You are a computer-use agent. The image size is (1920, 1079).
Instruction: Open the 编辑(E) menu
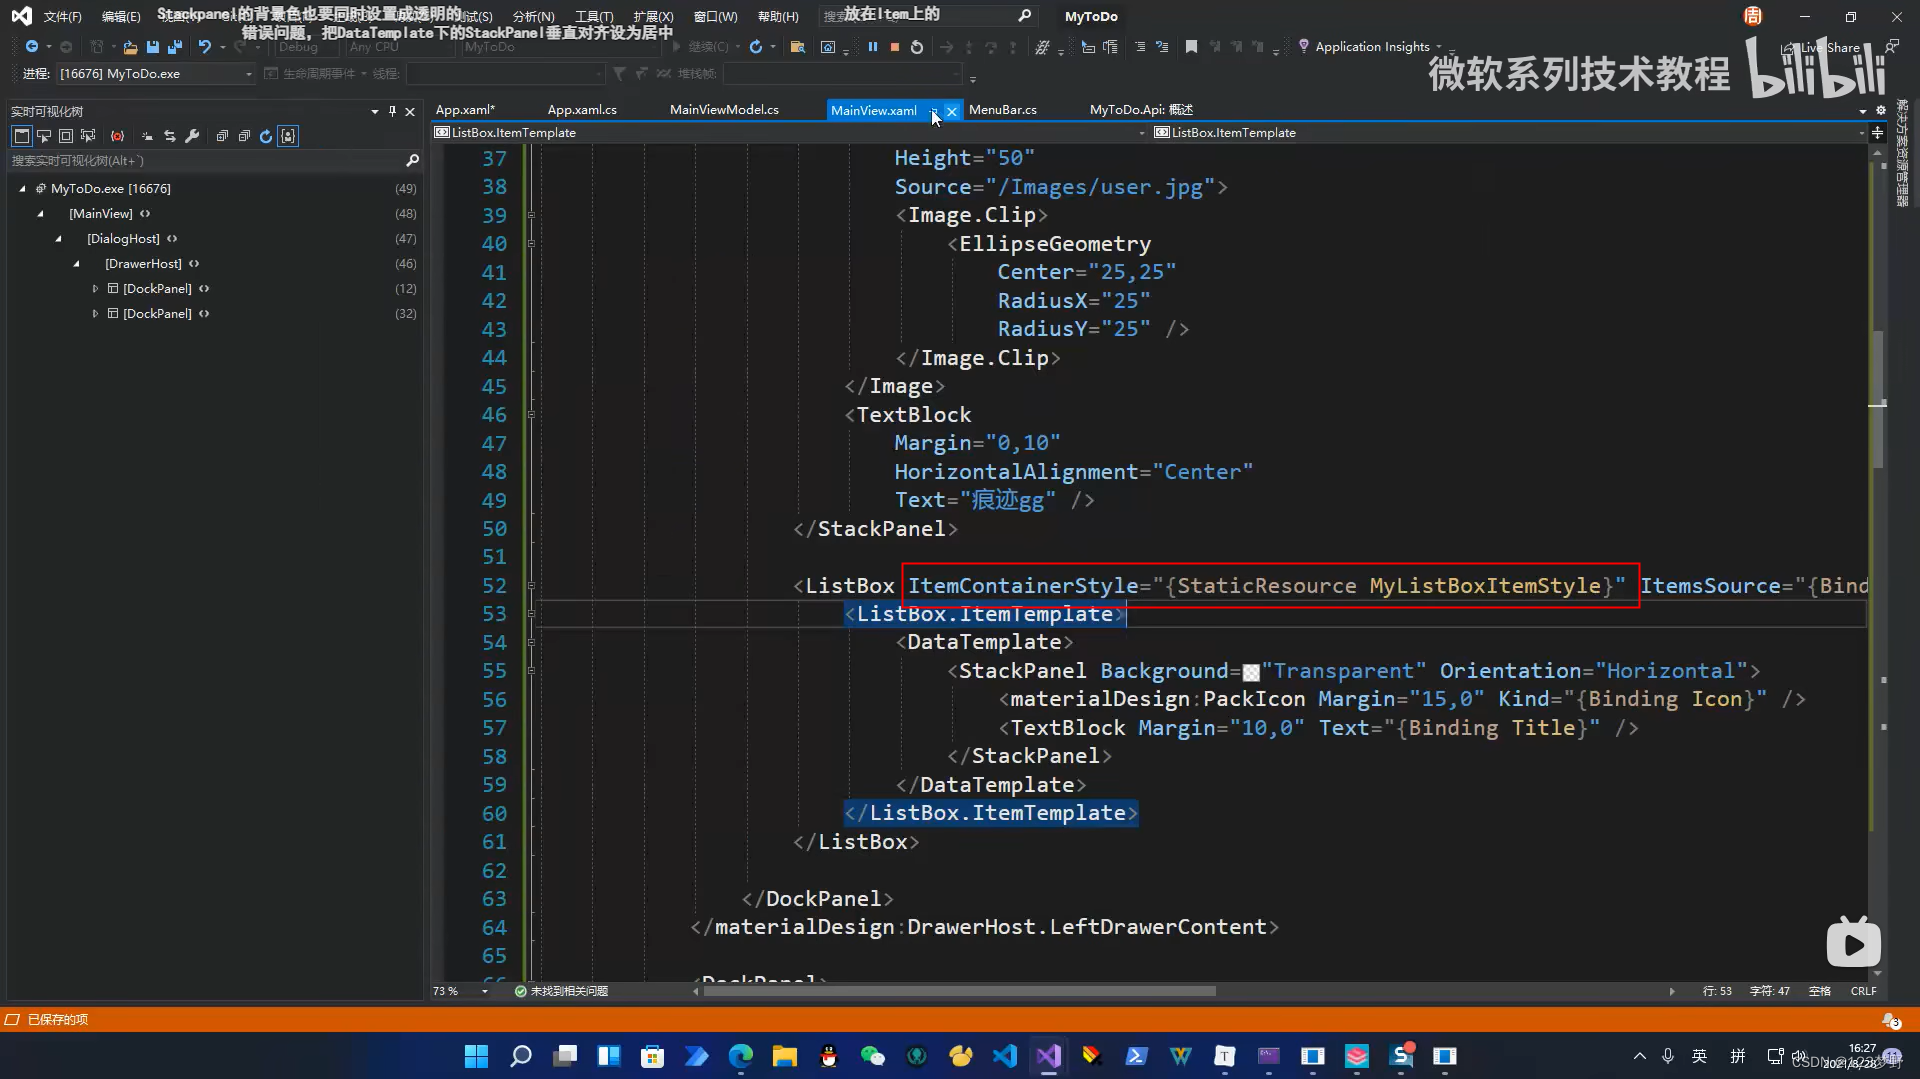pos(121,16)
